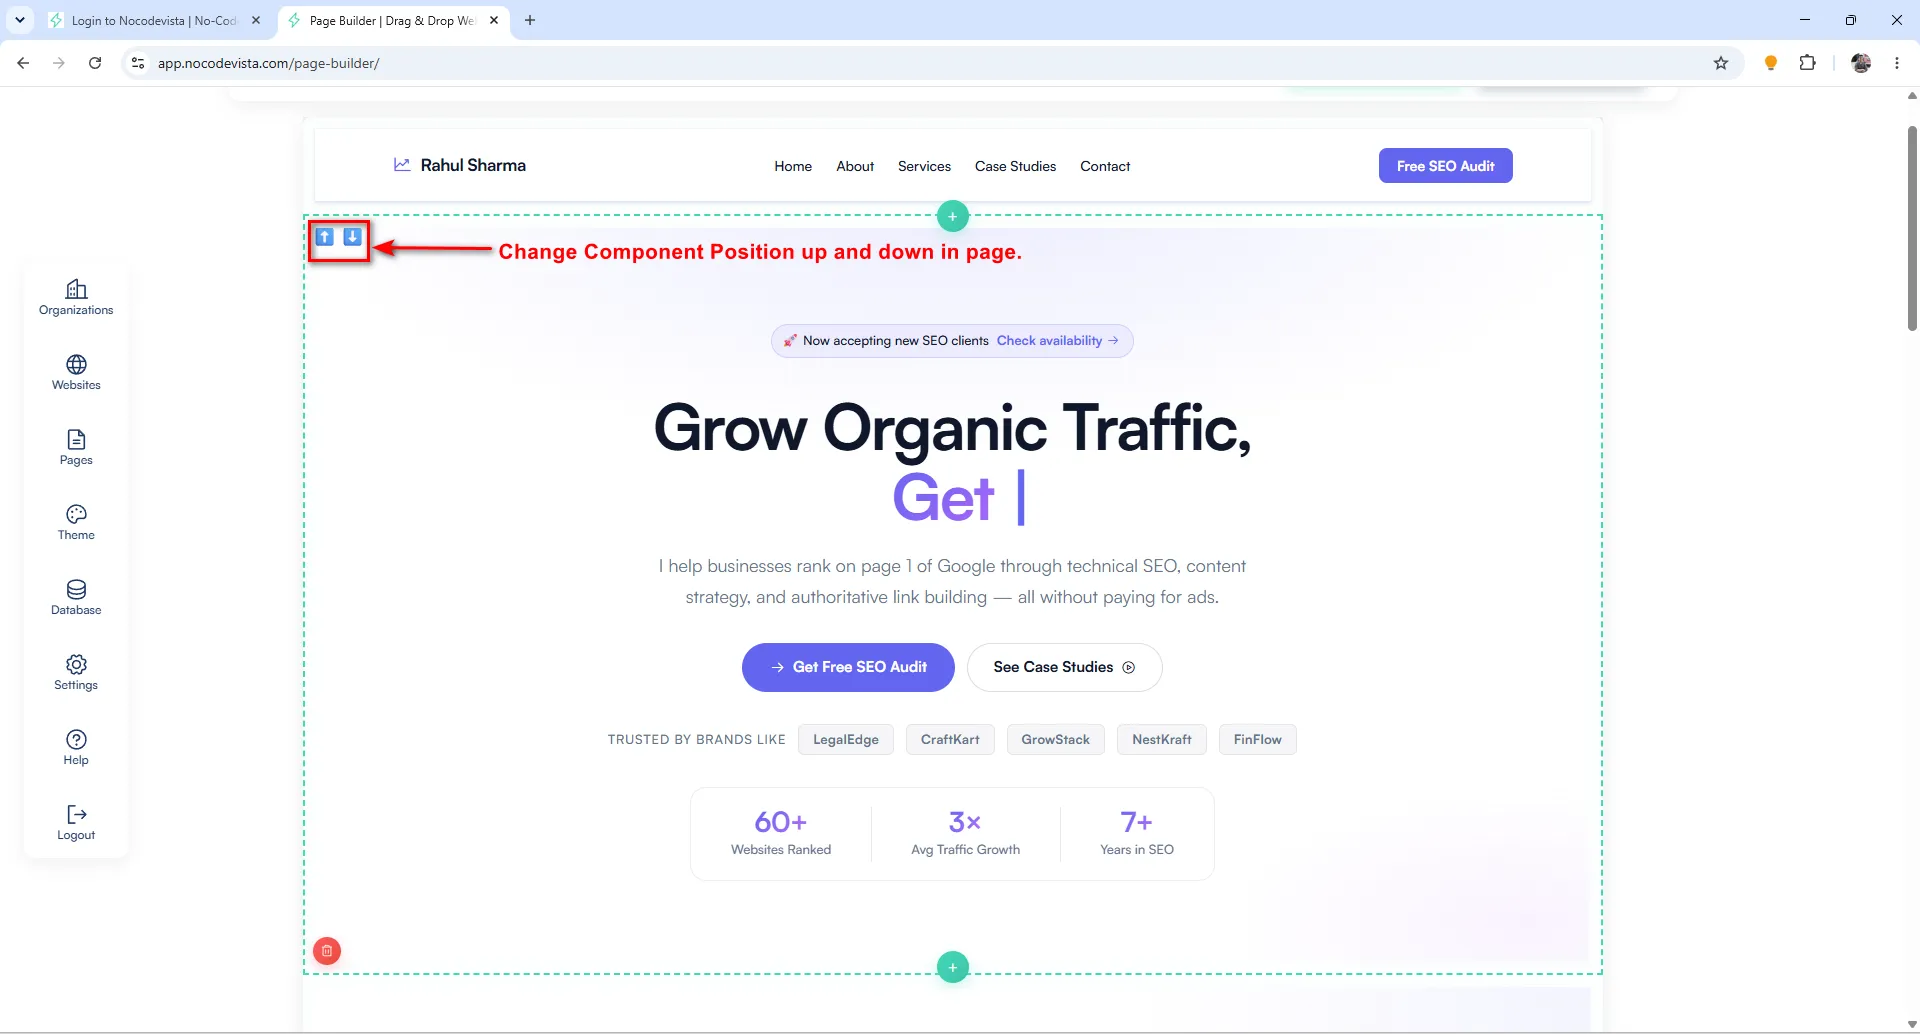Open Help in the sidebar
1920x1034 pixels.
76,748
